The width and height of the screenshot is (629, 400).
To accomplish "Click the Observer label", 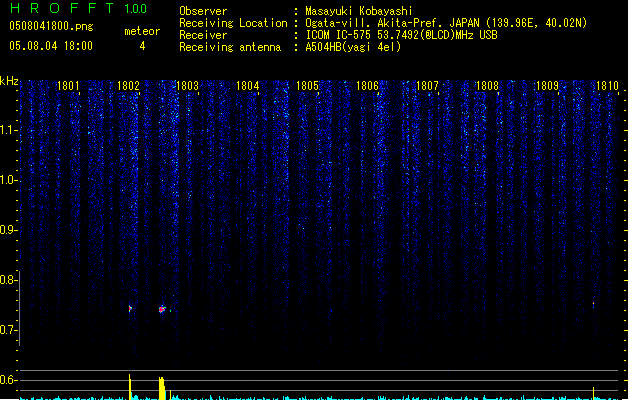I will pyautogui.click(x=203, y=11).
